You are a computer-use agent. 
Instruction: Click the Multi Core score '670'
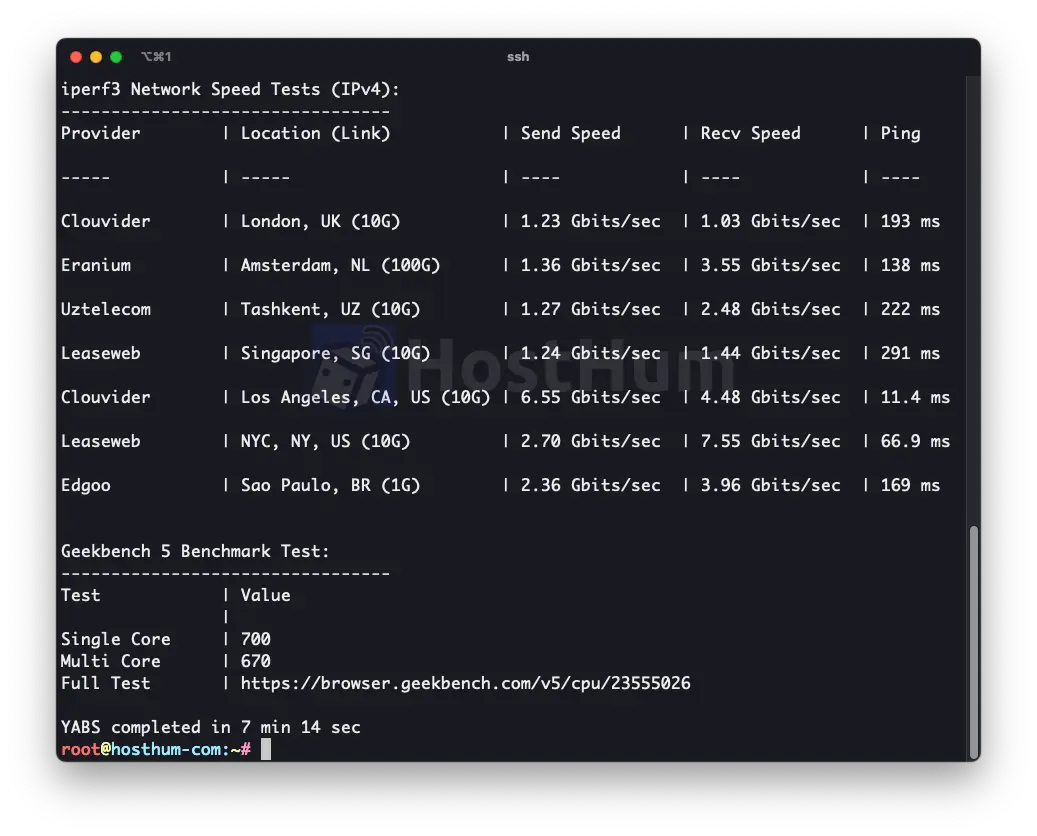(256, 661)
